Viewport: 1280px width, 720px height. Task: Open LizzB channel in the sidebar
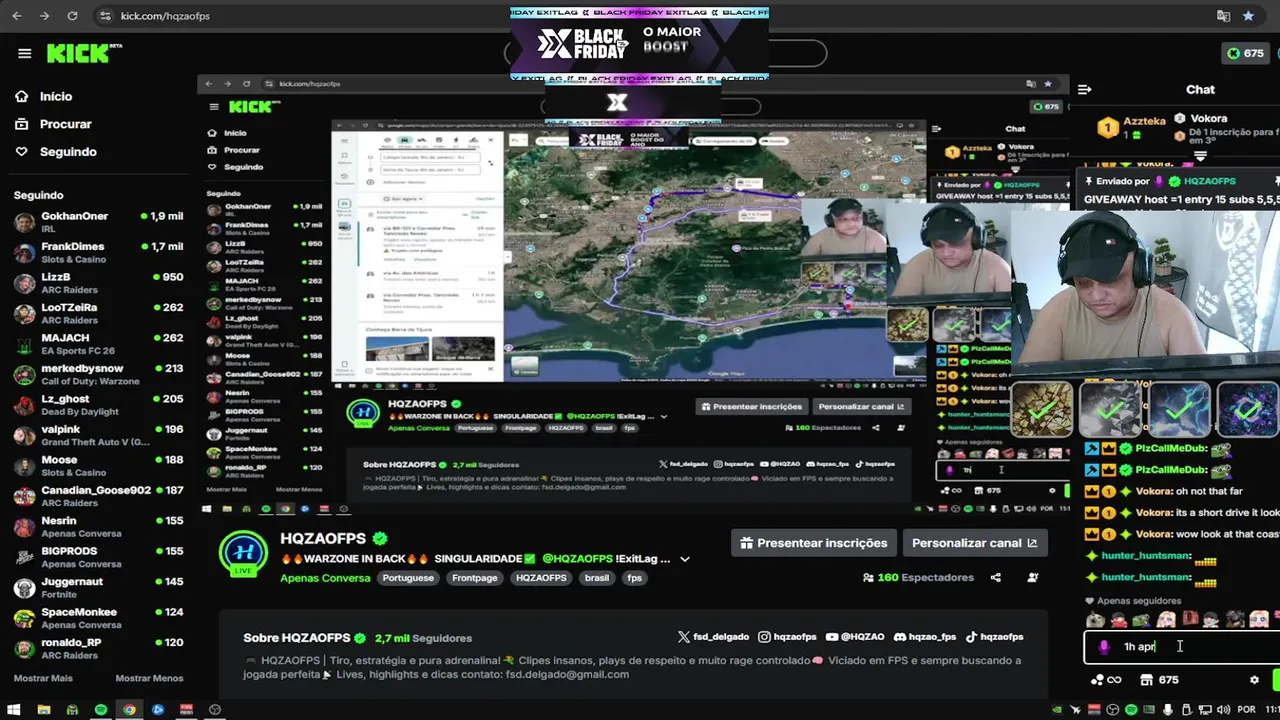(98, 283)
